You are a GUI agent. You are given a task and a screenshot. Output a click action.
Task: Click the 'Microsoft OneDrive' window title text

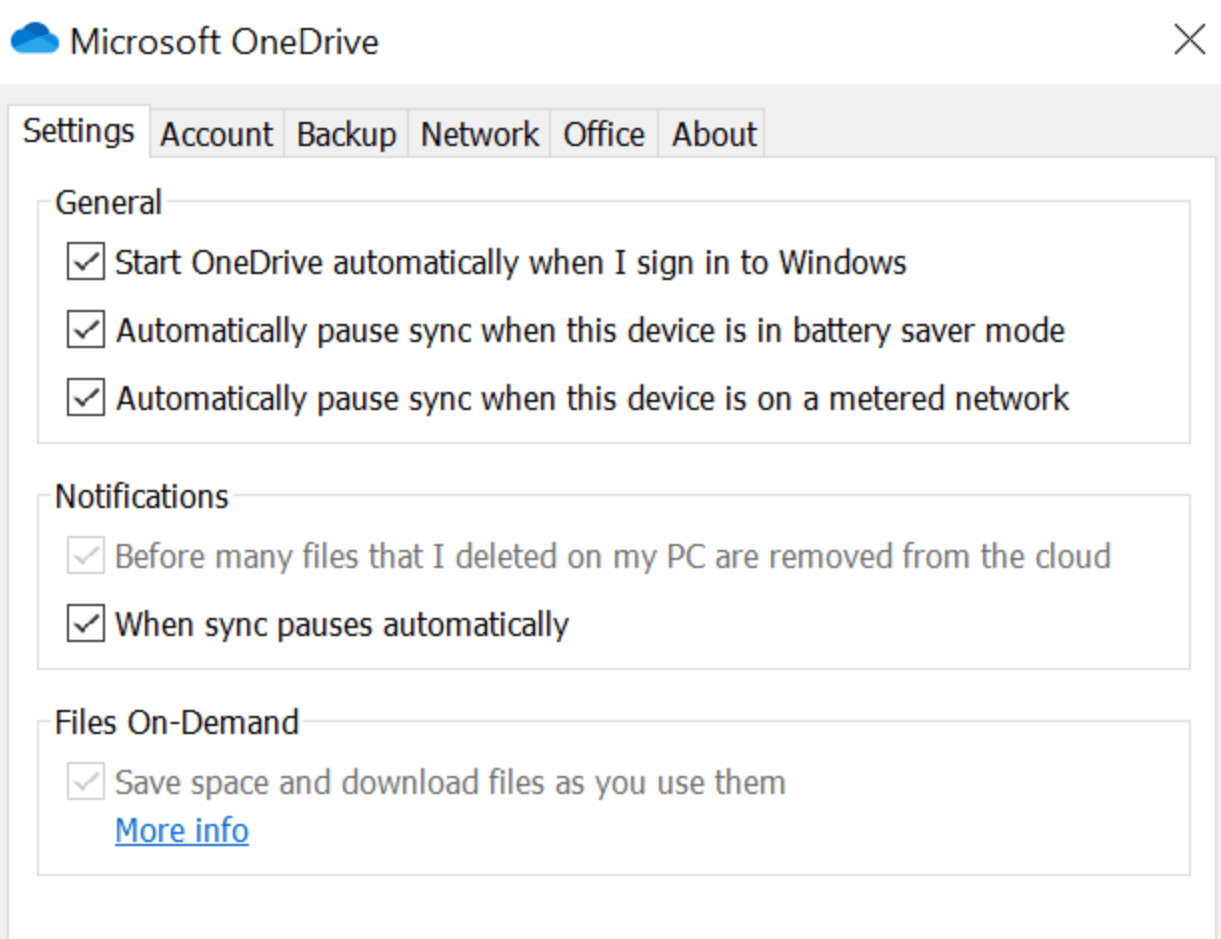click(x=224, y=42)
